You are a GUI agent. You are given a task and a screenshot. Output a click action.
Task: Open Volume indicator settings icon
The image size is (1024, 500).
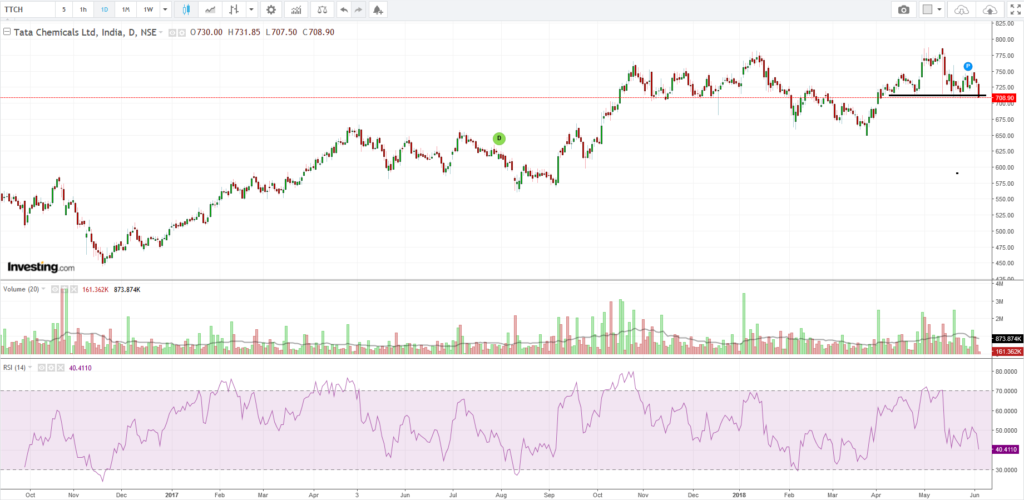pos(64,289)
